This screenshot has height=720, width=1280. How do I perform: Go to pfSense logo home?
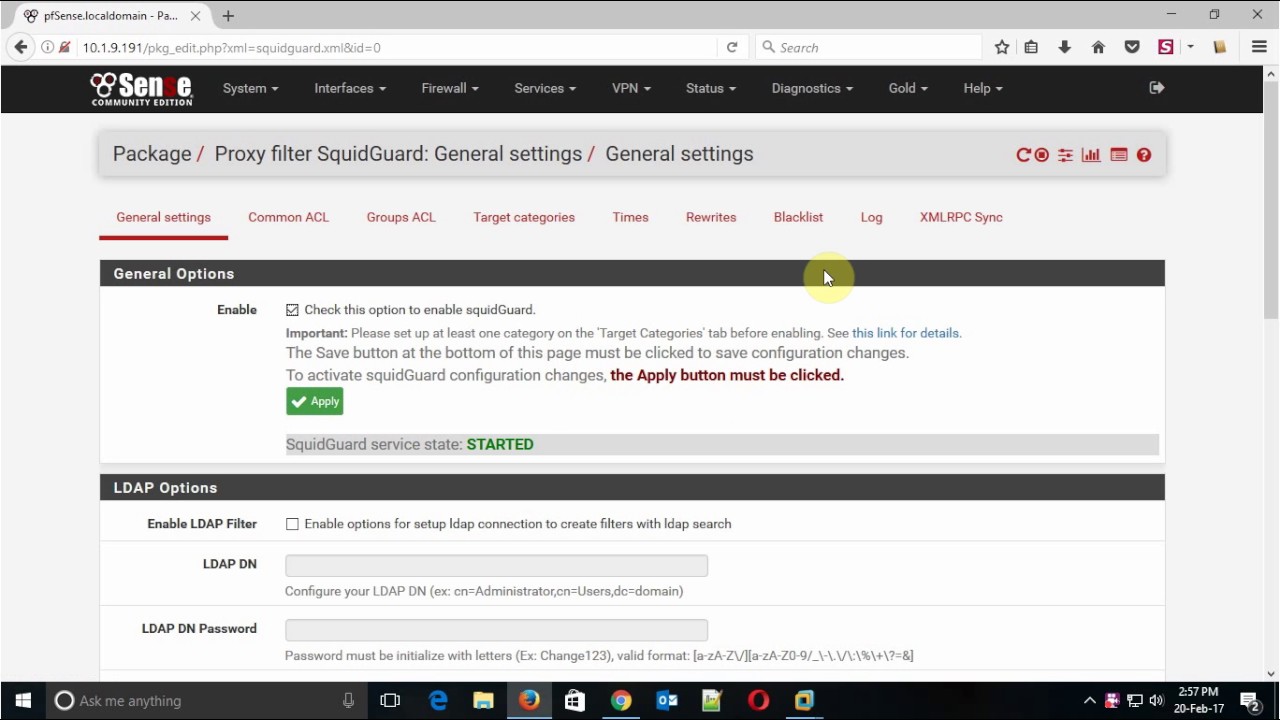pos(141,89)
